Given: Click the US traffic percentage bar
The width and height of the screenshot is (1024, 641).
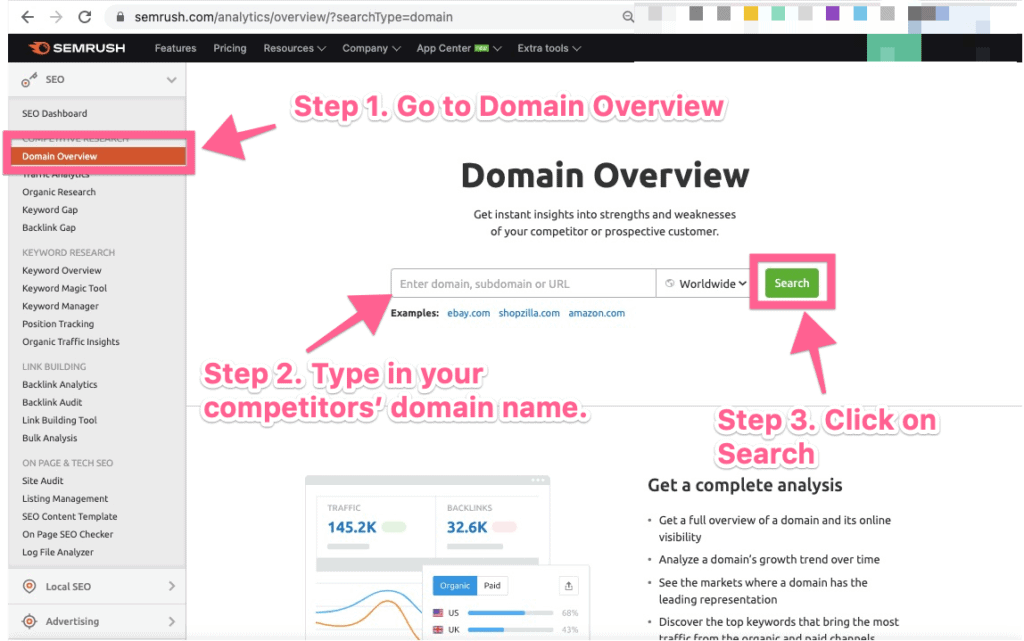Looking at the screenshot, I should pos(510,613).
